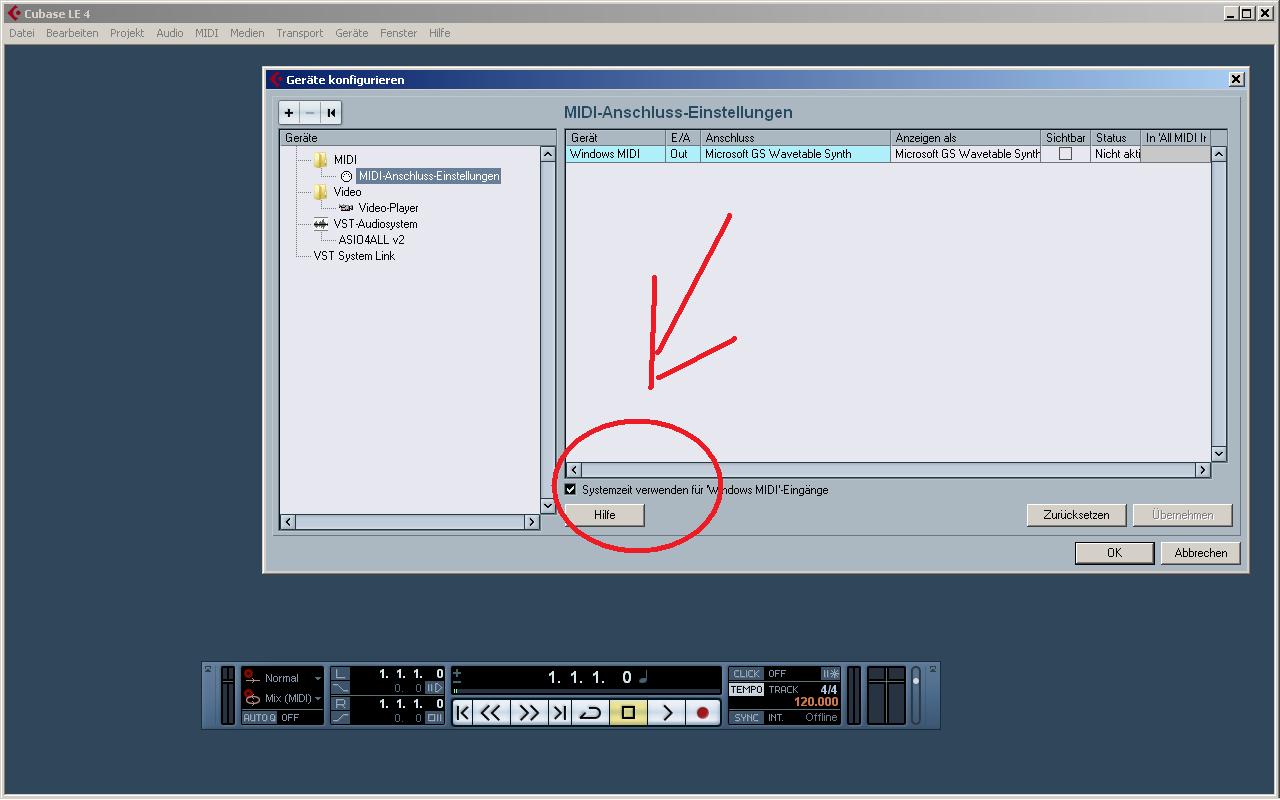Open the Projekt menu
Viewport: 1280px width, 800px height.
[x=127, y=33]
